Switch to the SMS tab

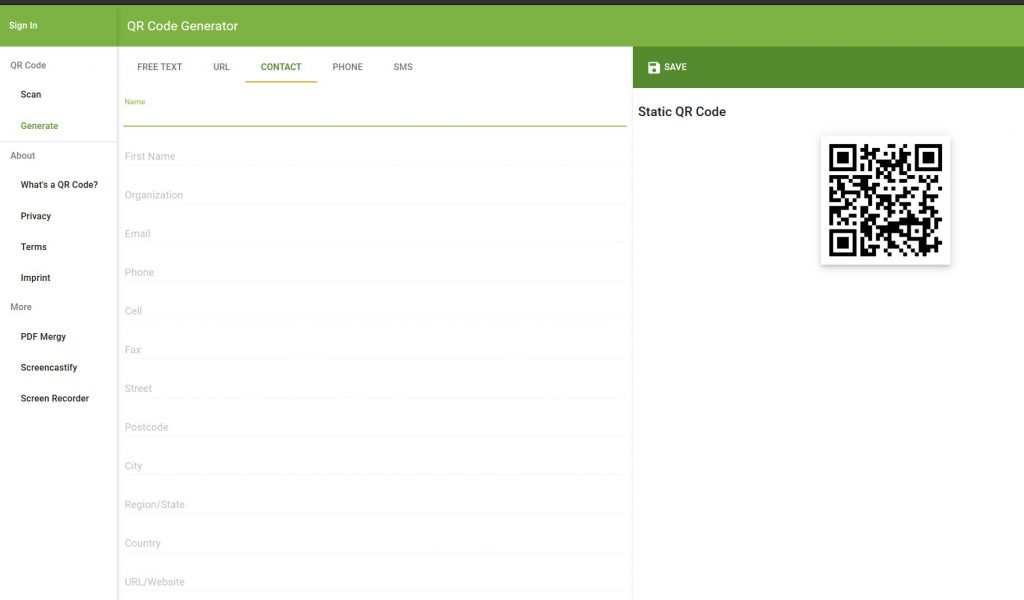(x=403, y=67)
